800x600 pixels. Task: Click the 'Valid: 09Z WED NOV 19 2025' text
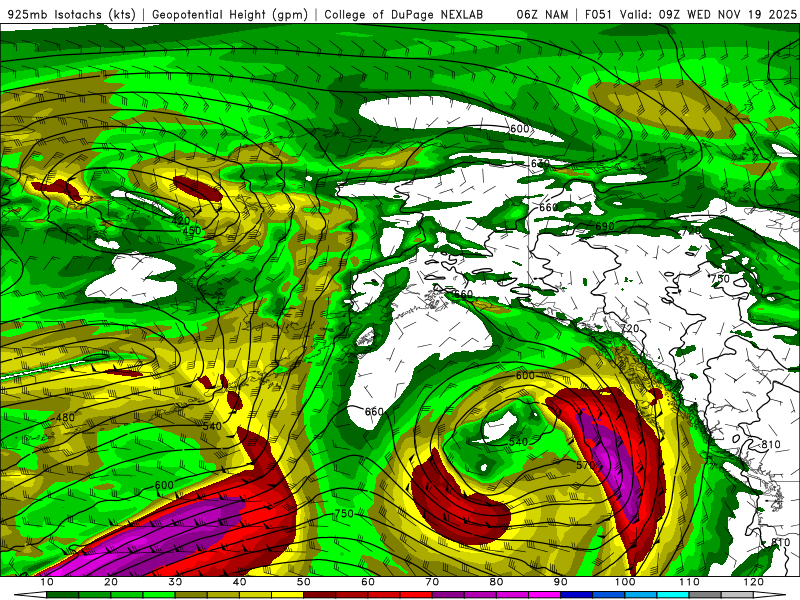(x=708, y=14)
